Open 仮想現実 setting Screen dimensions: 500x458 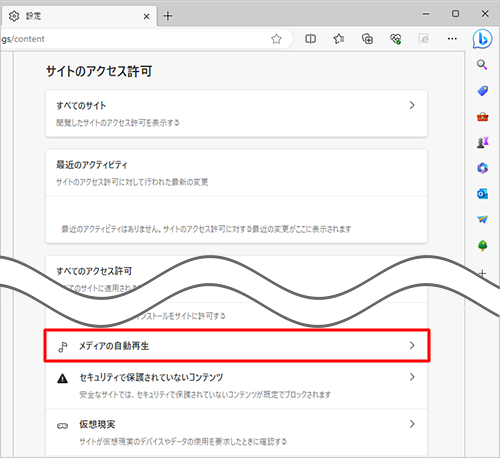(x=236, y=432)
